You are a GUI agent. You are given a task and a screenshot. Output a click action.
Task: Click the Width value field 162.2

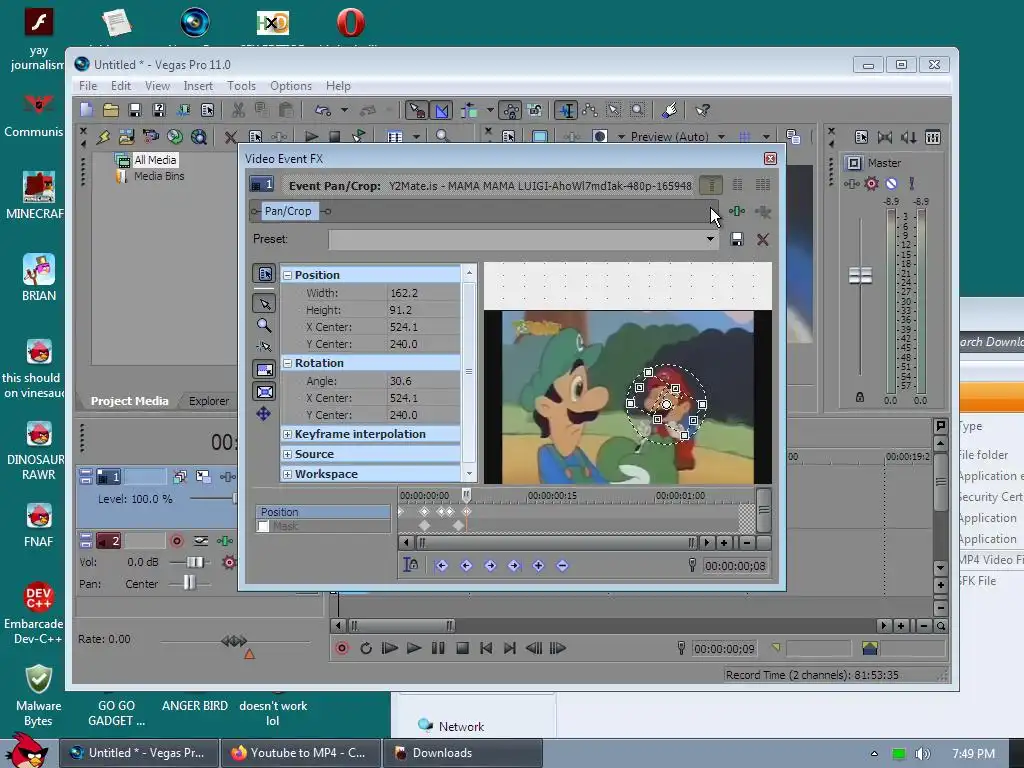[423, 293]
